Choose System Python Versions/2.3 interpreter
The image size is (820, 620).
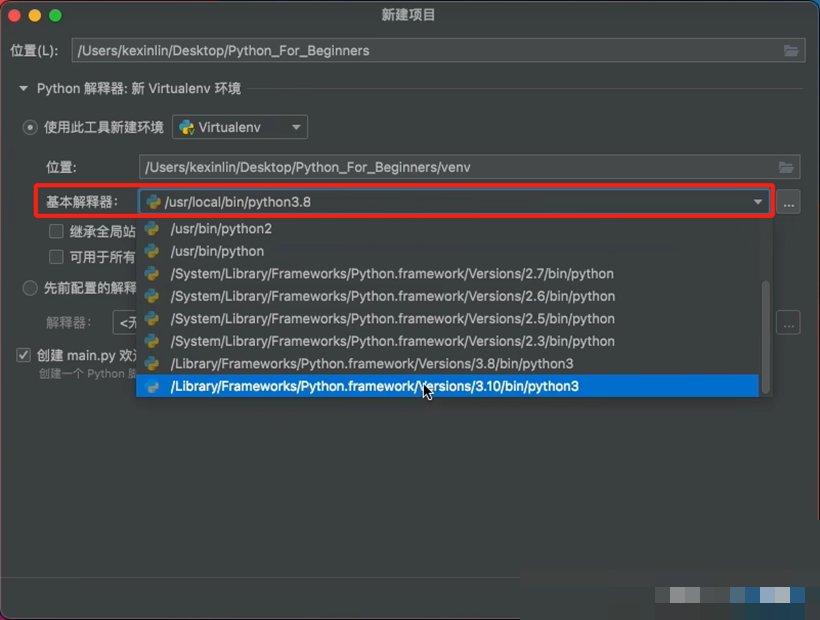coord(447,341)
